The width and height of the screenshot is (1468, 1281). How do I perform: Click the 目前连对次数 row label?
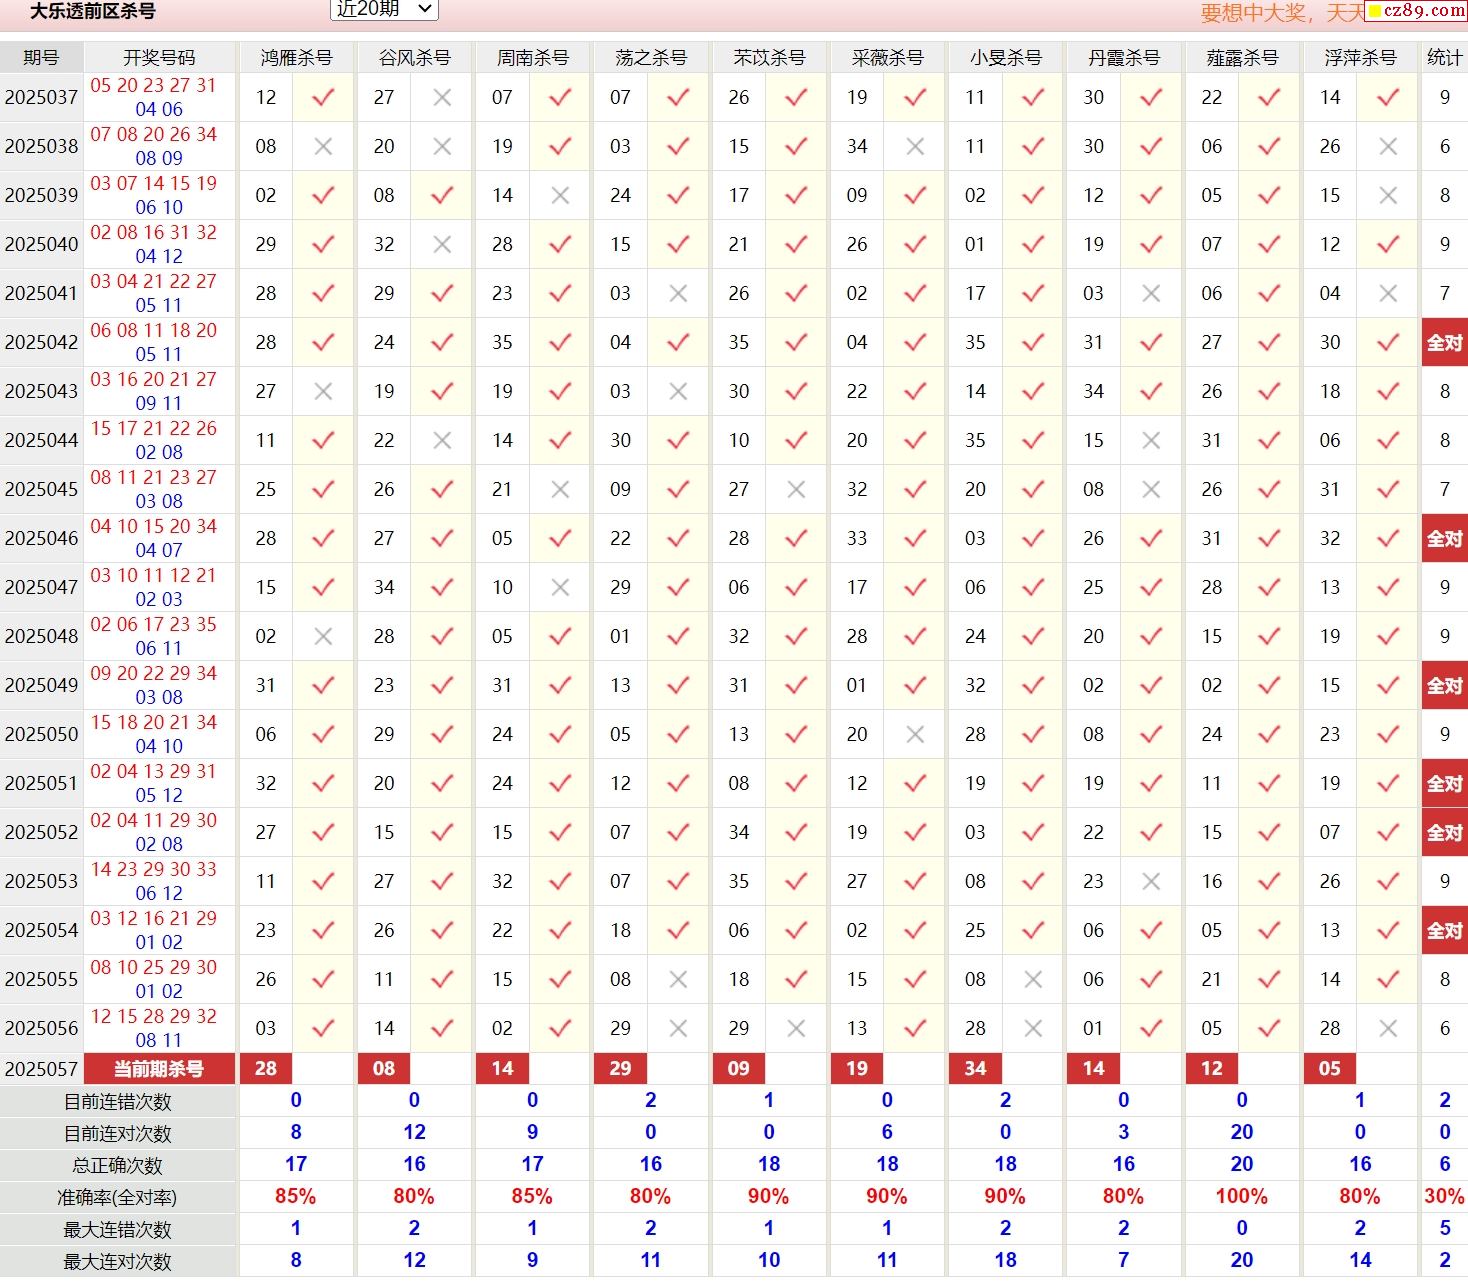pyautogui.click(x=118, y=1133)
